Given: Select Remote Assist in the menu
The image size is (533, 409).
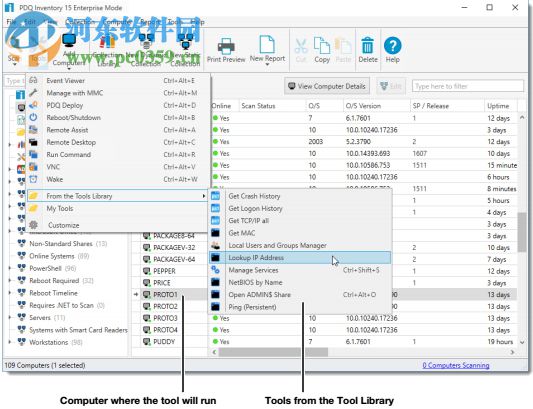Looking at the screenshot, I should coord(118,130).
